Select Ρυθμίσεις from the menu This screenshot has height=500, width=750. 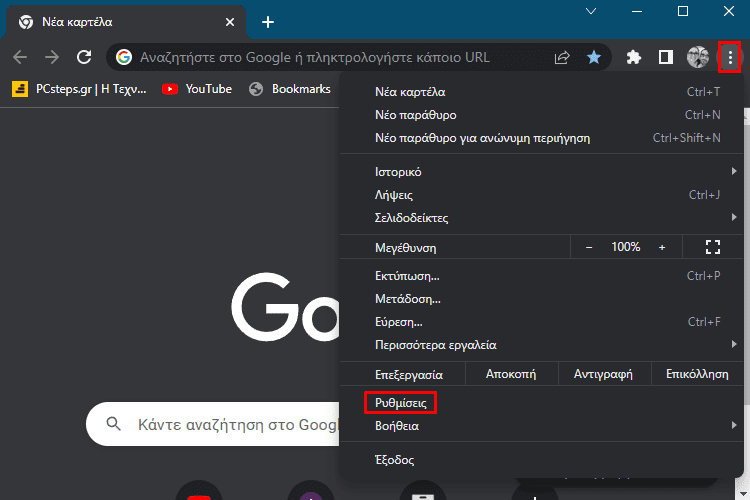(x=401, y=403)
